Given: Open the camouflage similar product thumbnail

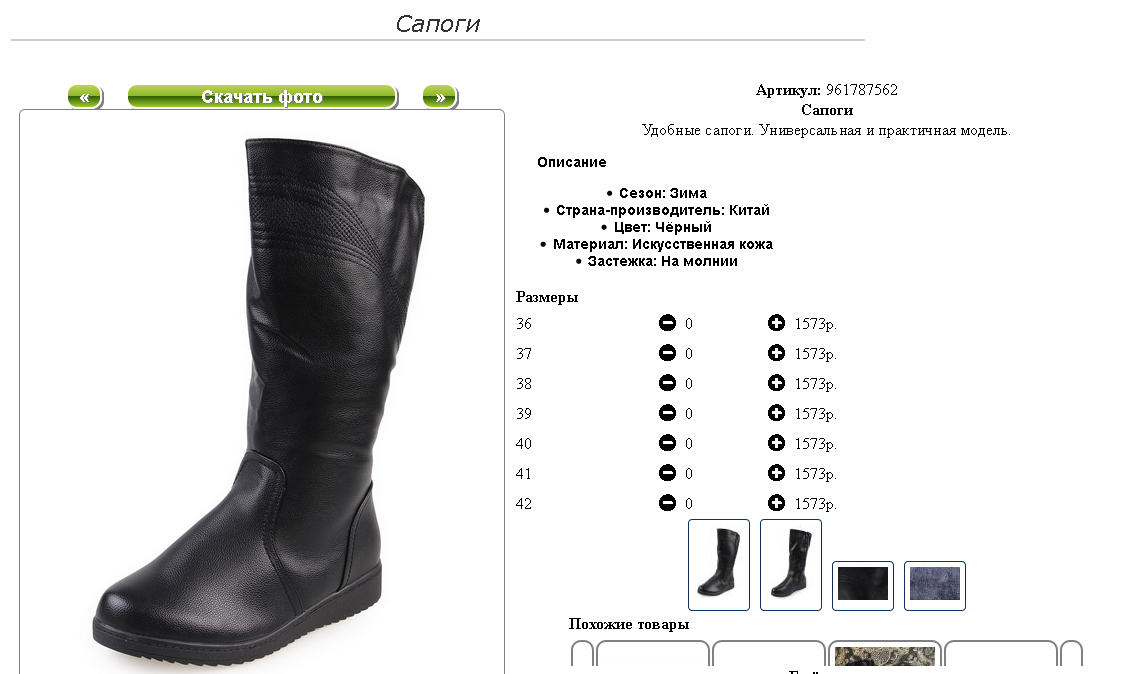Looking at the screenshot, I should click(x=884, y=656).
